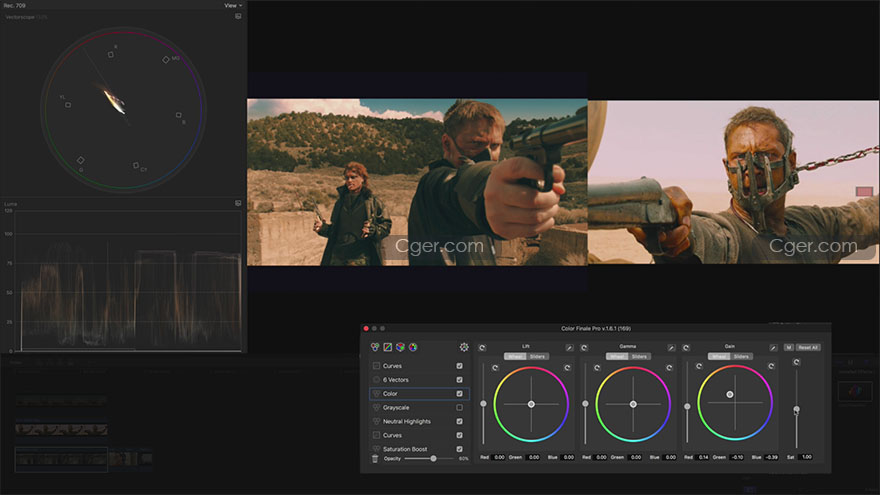Reset the Saturation slider
The height and width of the screenshot is (495, 880).
click(x=796, y=363)
